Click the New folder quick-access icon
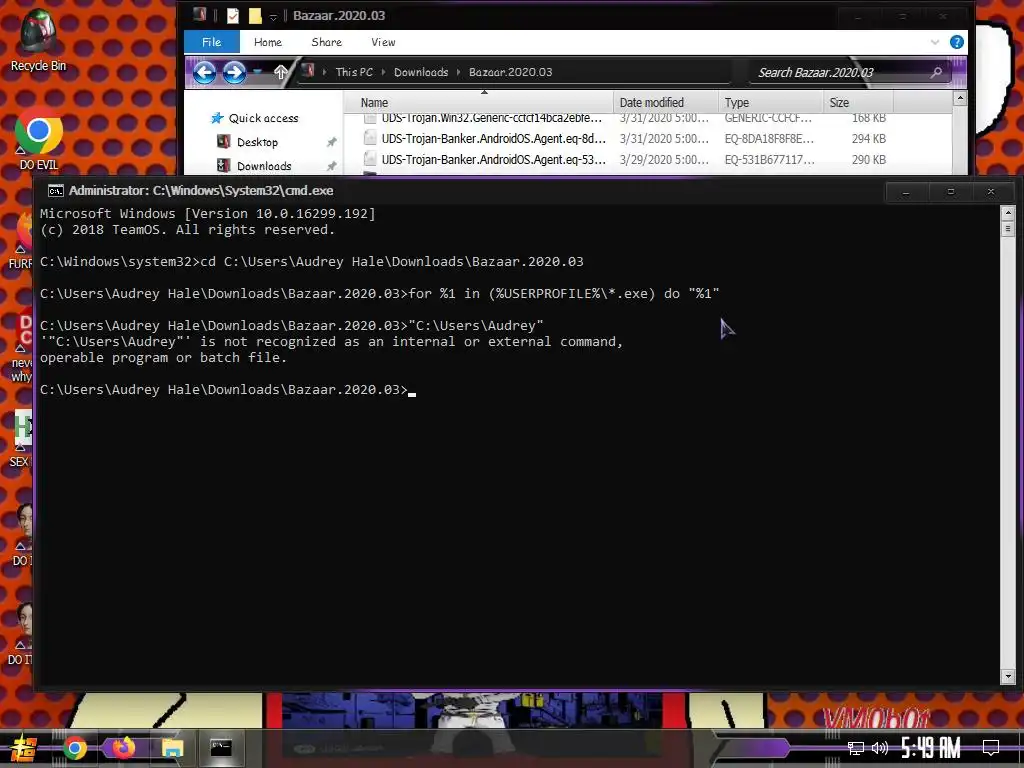1024x768 pixels. pyautogui.click(x=255, y=16)
